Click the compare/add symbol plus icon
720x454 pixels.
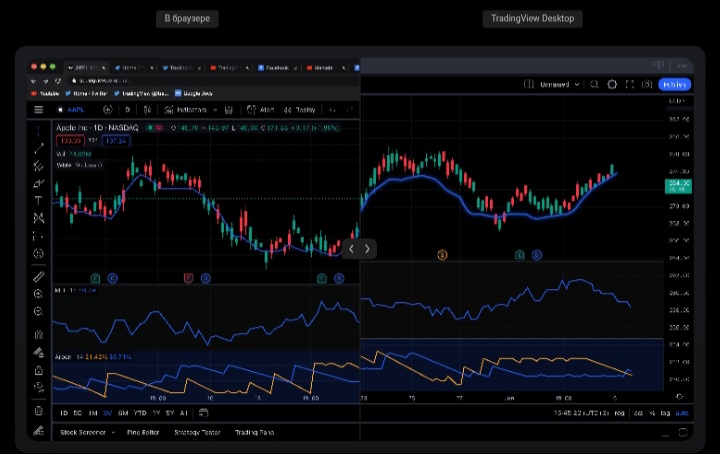107,110
